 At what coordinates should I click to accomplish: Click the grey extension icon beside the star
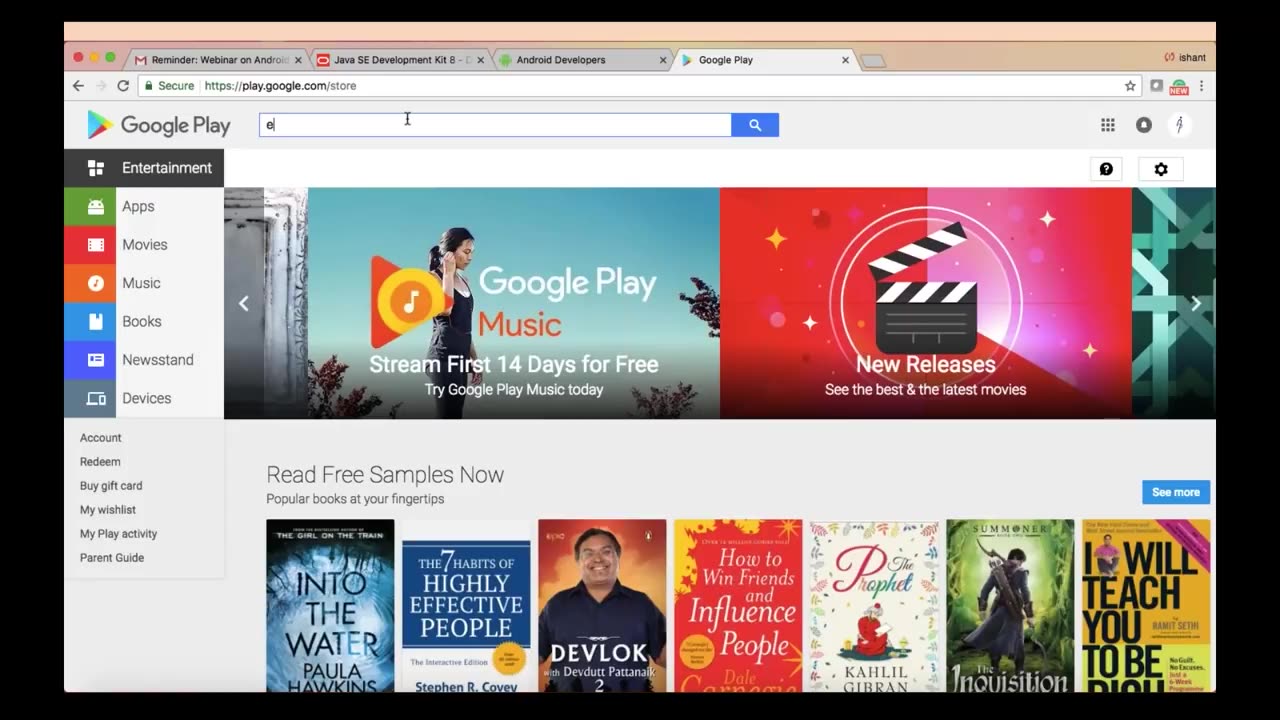pos(1156,86)
